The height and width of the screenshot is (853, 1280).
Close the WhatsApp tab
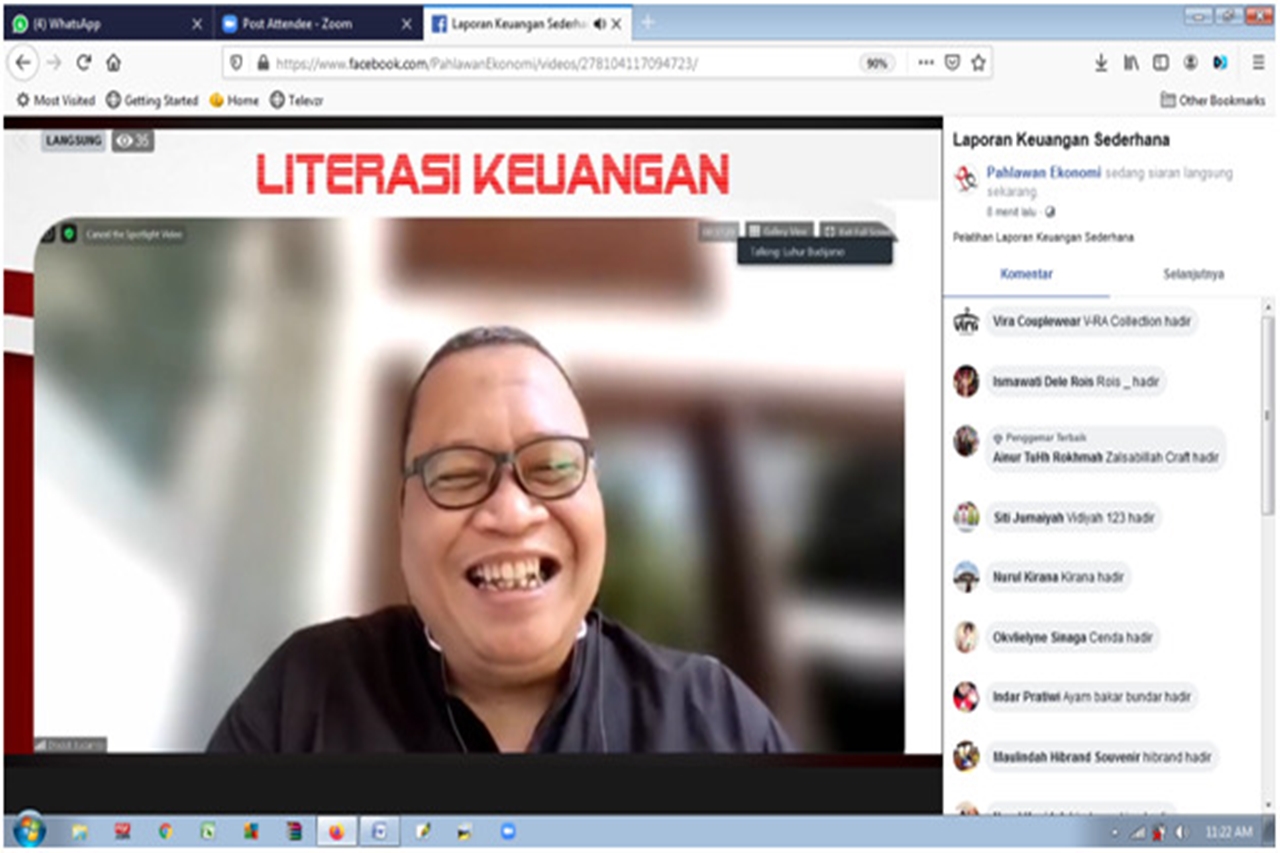[x=197, y=23]
